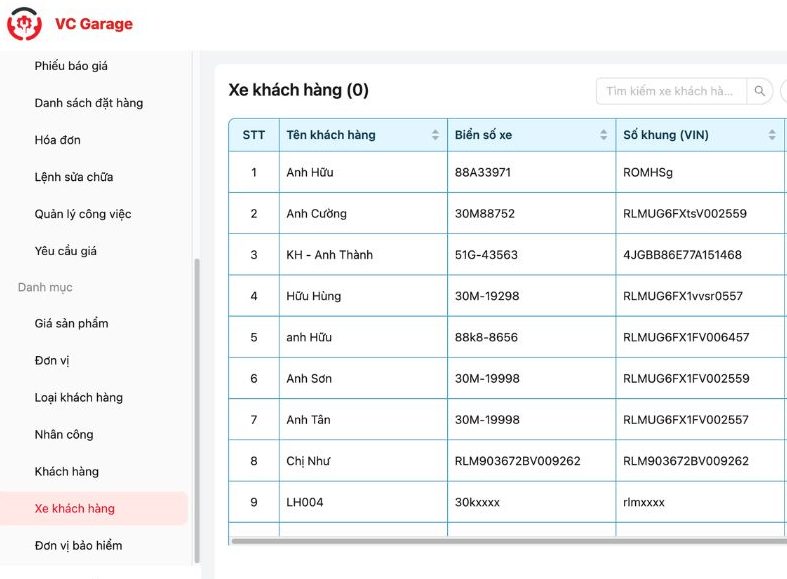Select Quản lý công việc
Image resolution: width=787 pixels, height=579 pixels.
click(83, 214)
